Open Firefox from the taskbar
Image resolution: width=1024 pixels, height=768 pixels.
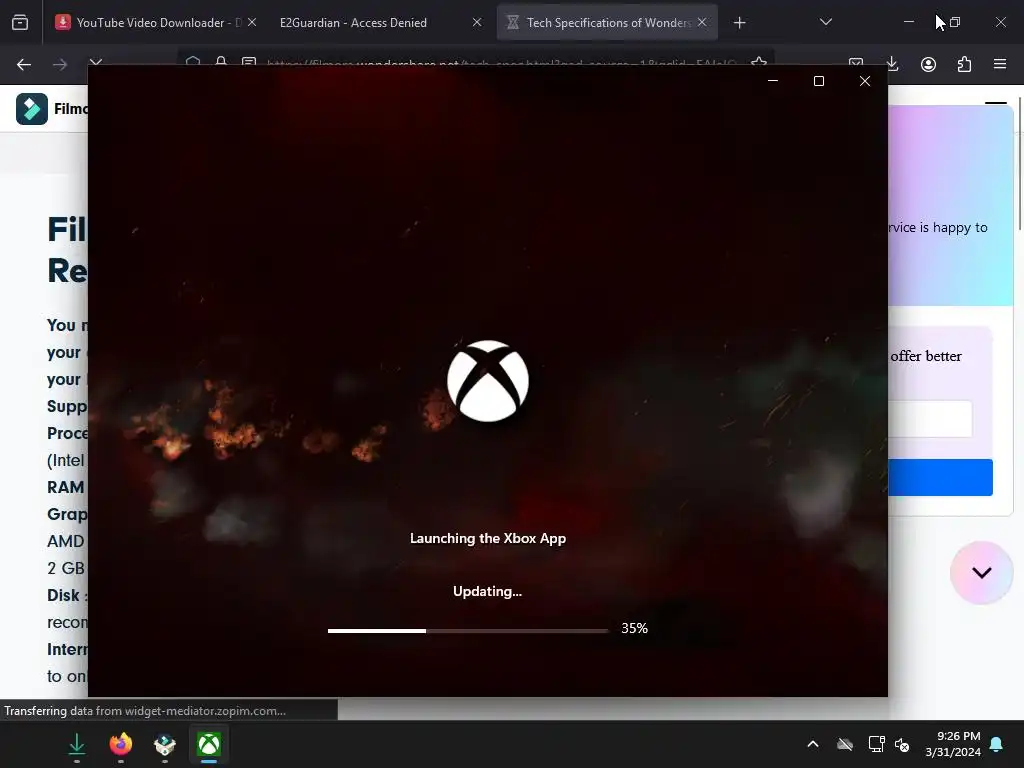click(121, 744)
